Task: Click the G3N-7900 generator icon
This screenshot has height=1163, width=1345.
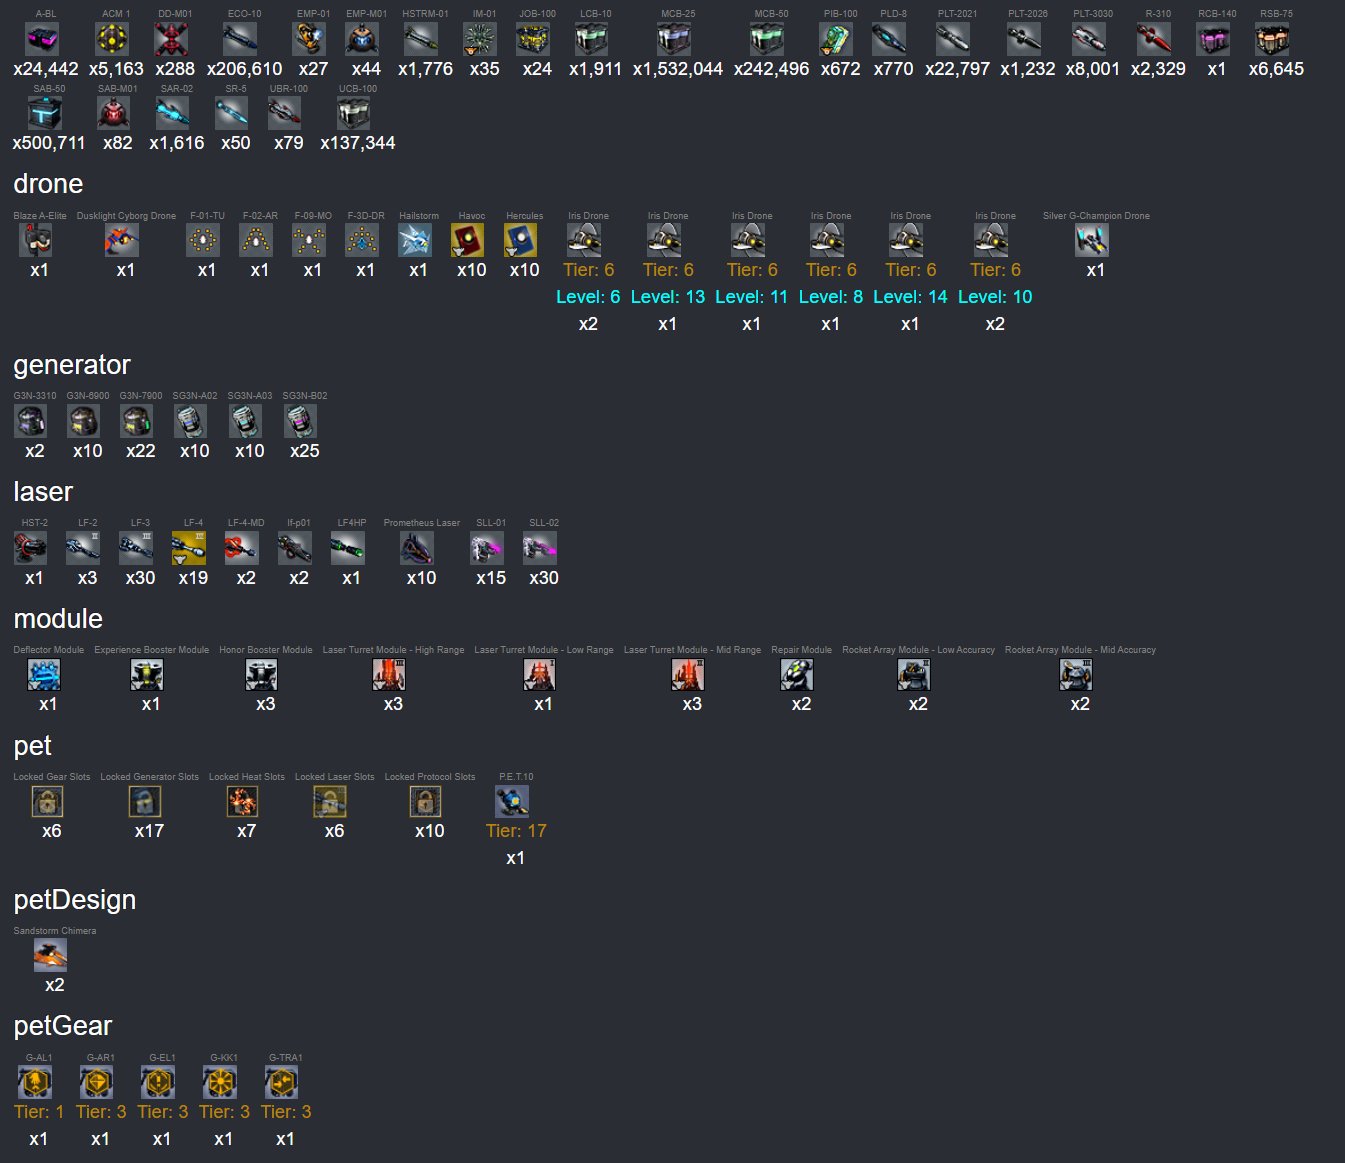Action: click(x=137, y=421)
